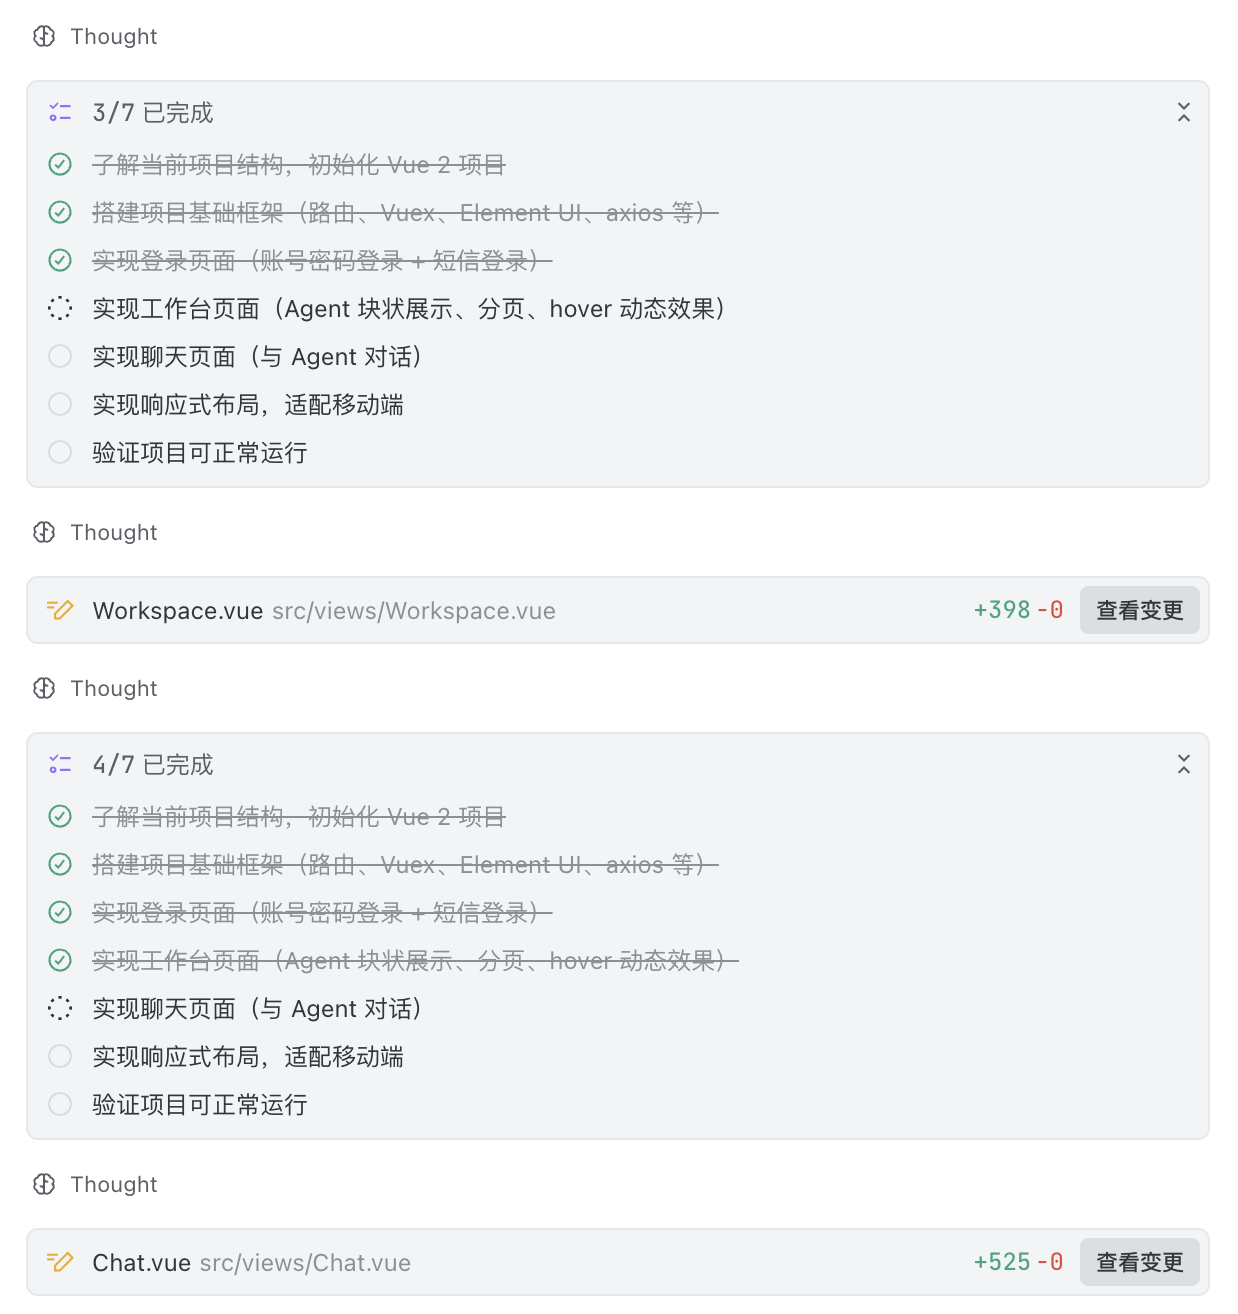Click the brain icon of Thought above Workspace.vue
Viewport: 1238px width, 1314px height.
44,533
